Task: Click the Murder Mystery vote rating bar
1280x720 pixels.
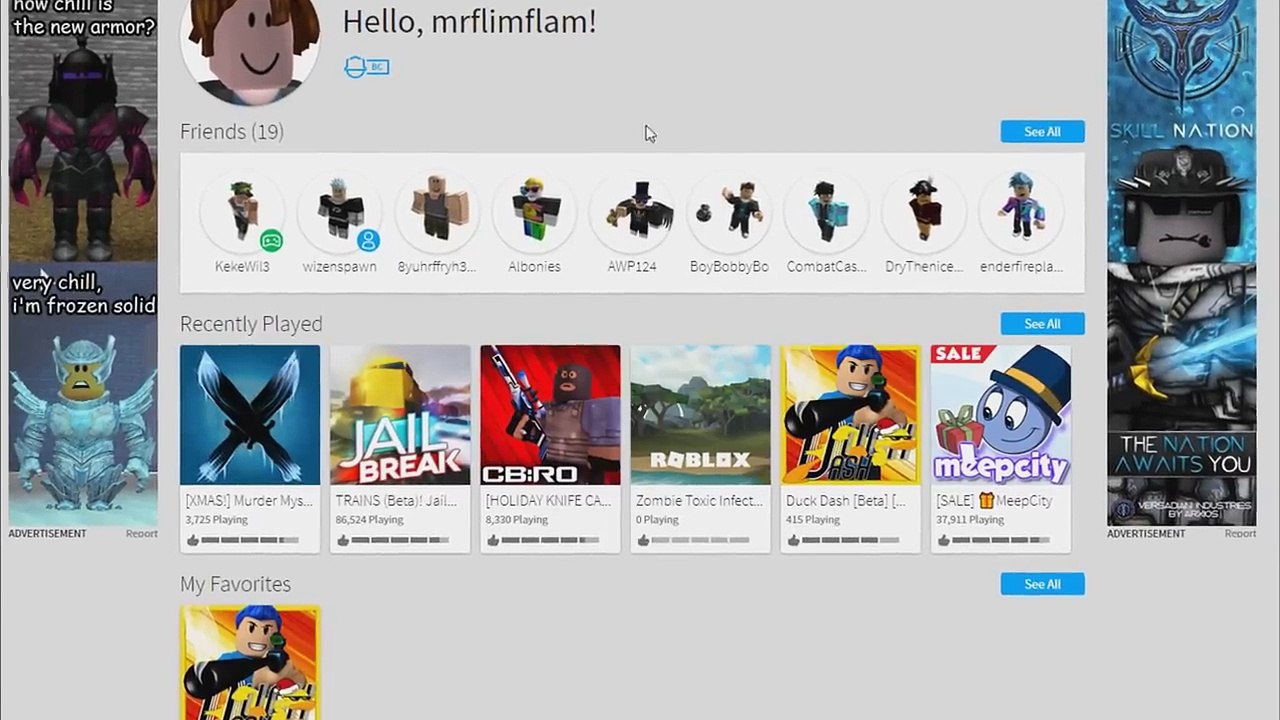Action: 251,540
